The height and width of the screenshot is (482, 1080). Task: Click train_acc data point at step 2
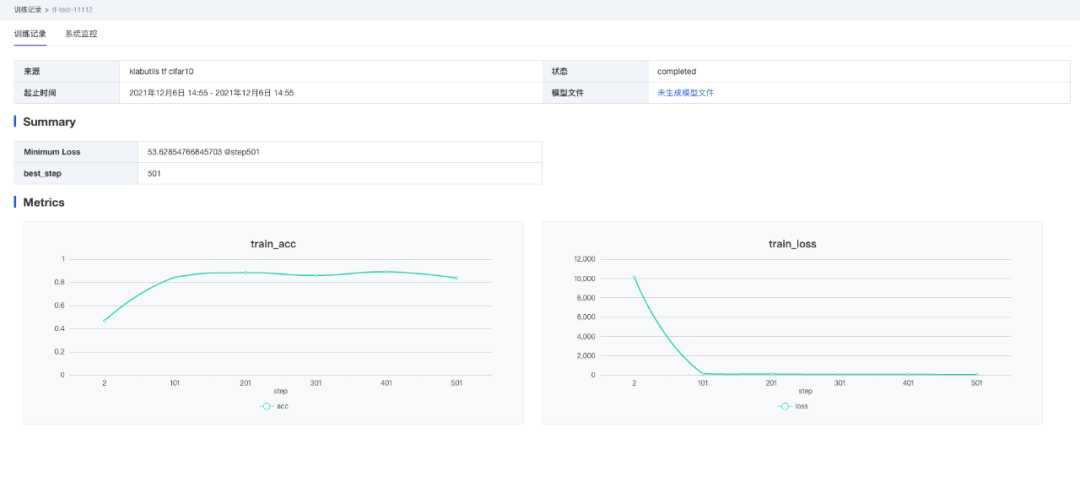(104, 321)
